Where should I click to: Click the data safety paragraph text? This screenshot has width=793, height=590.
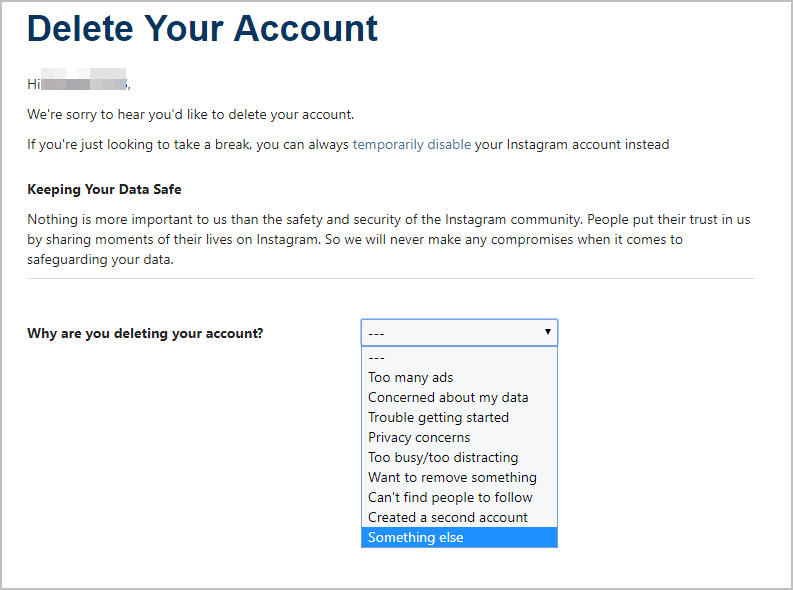(x=388, y=239)
